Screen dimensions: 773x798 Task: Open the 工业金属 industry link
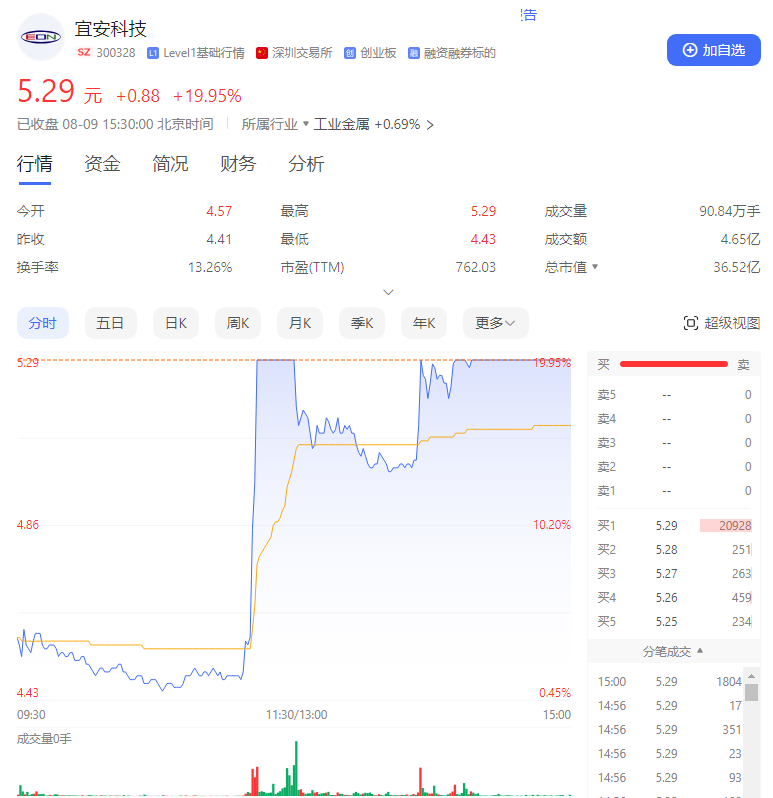(x=341, y=124)
